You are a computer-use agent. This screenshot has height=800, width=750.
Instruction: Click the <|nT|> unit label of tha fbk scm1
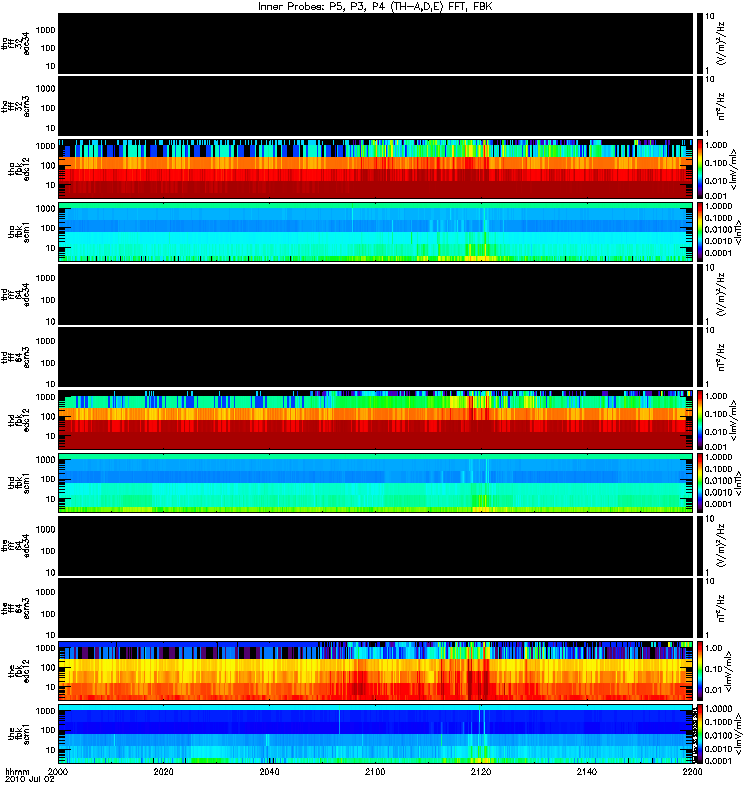pos(737,232)
